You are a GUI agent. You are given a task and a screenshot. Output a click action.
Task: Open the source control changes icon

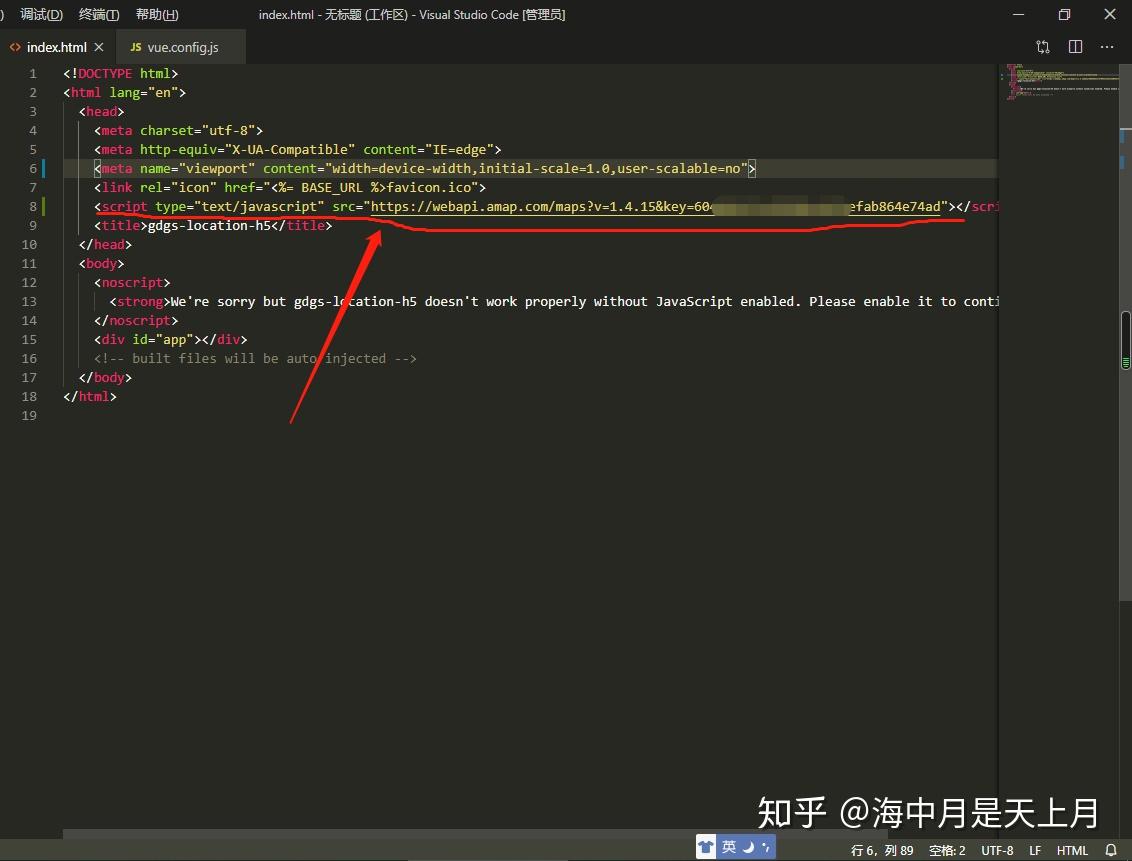coord(1042,47)
